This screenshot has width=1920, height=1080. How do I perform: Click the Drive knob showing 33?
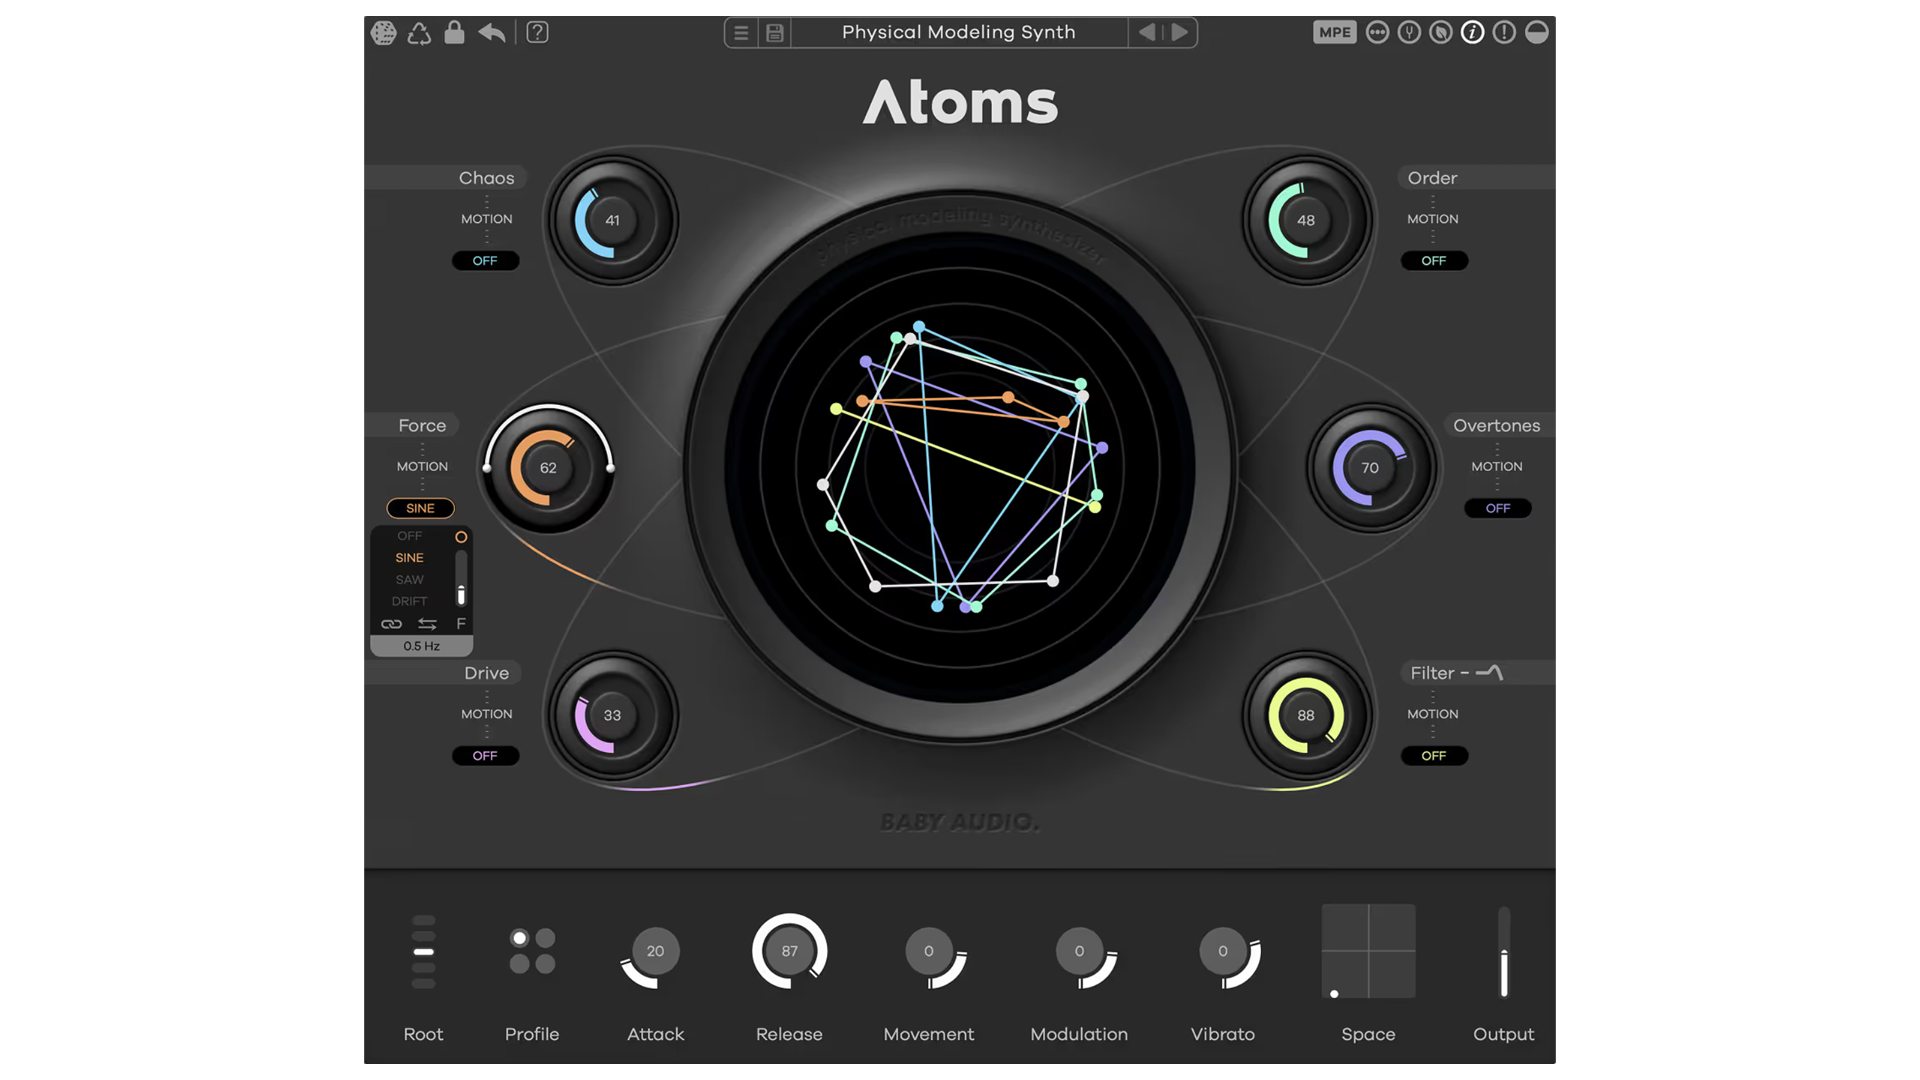[612, 715]
